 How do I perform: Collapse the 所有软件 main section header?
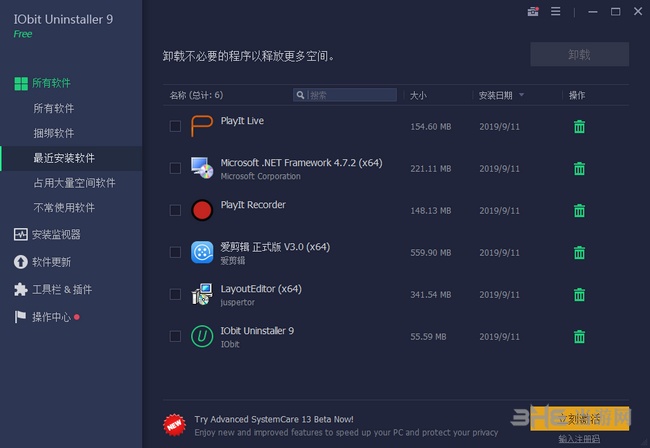(x=51, y=83)
